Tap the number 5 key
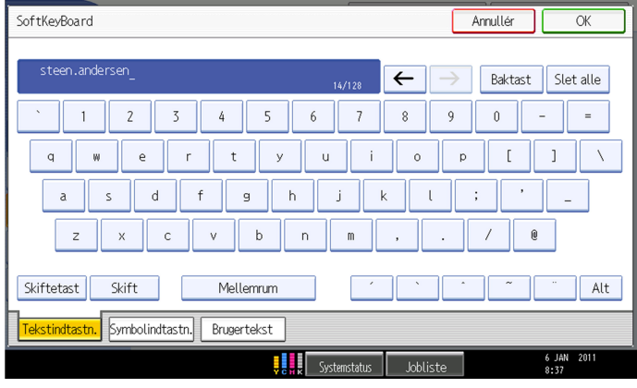The width and height of the screenshot is (637, 388). pos(267,117)
